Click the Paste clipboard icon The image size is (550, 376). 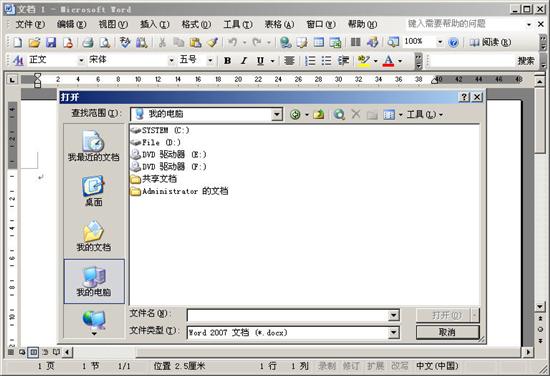tap(195, 42)
